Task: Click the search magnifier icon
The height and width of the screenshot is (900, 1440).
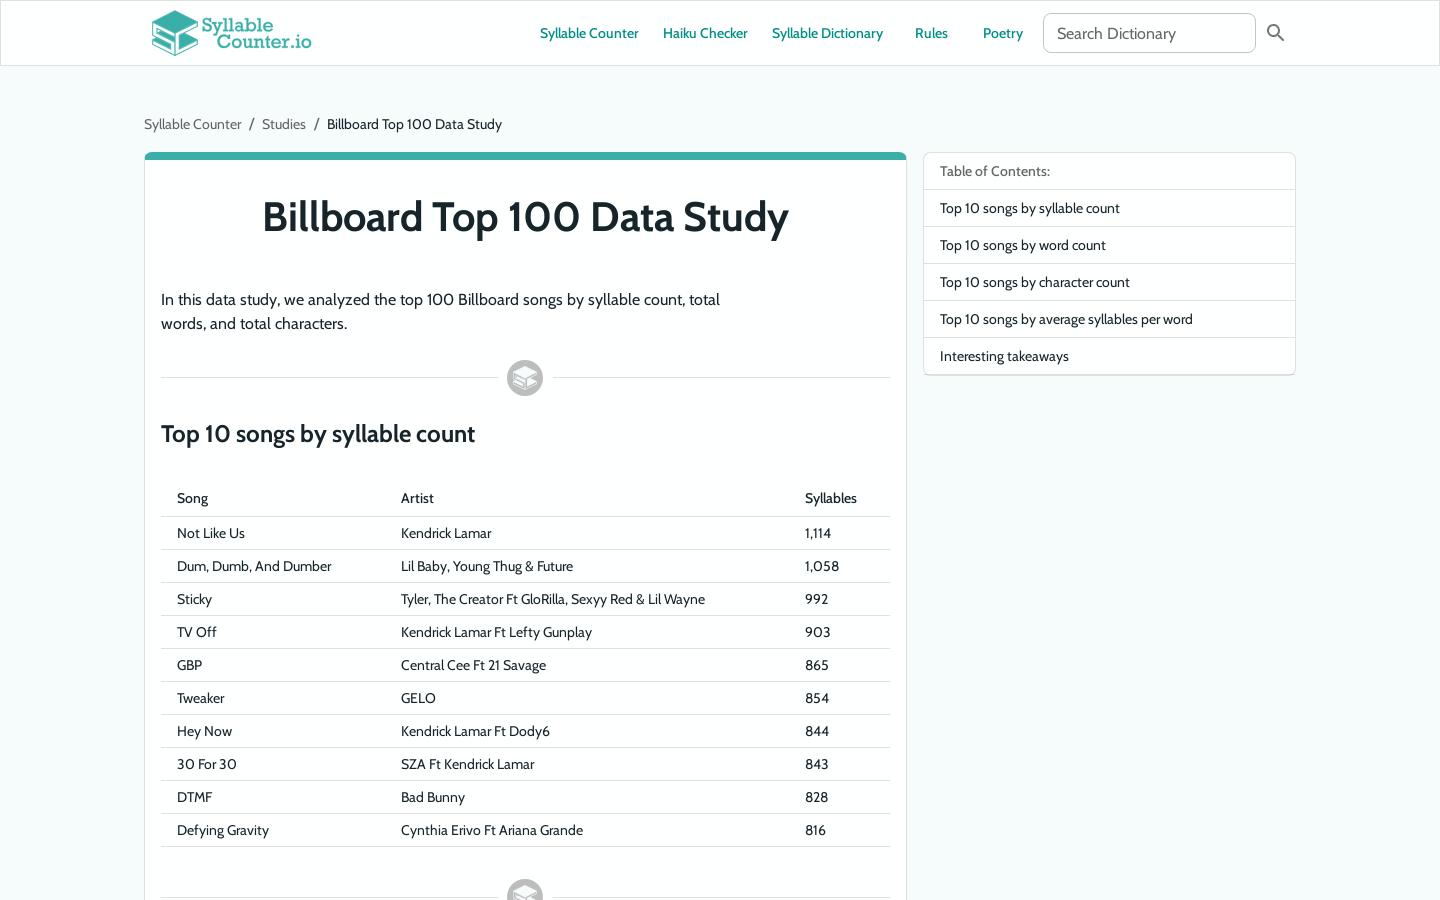Action: click(x=1275, y=33)
